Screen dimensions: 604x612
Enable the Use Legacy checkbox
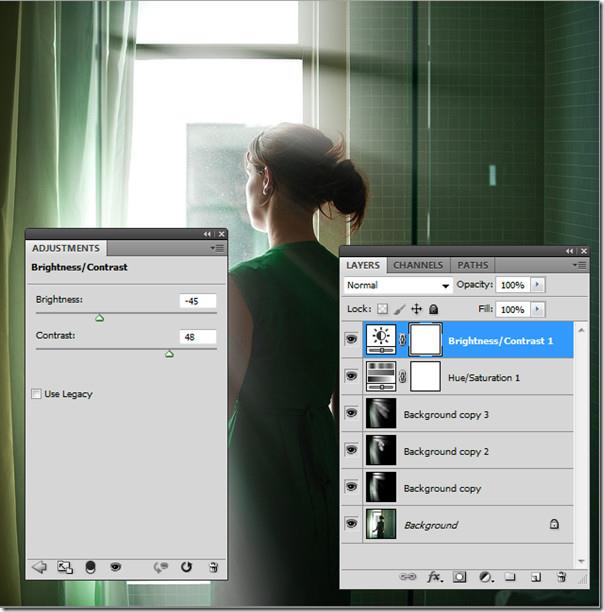click(37, 394)
